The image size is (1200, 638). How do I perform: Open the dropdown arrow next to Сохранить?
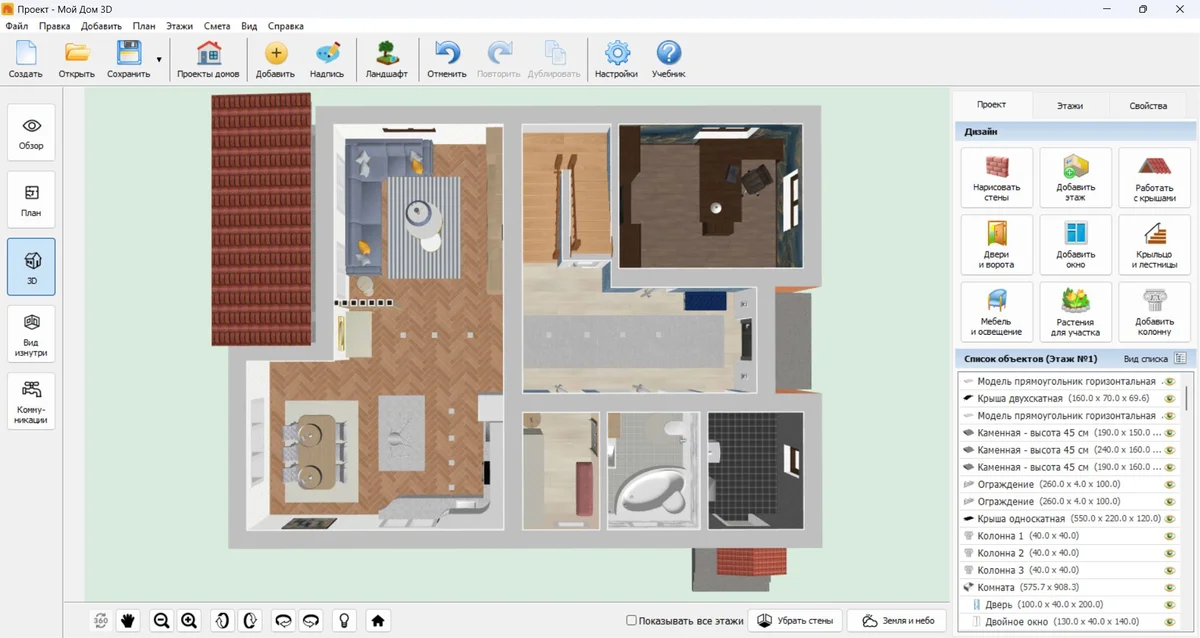pyautogui.click(x=159, y=60)
